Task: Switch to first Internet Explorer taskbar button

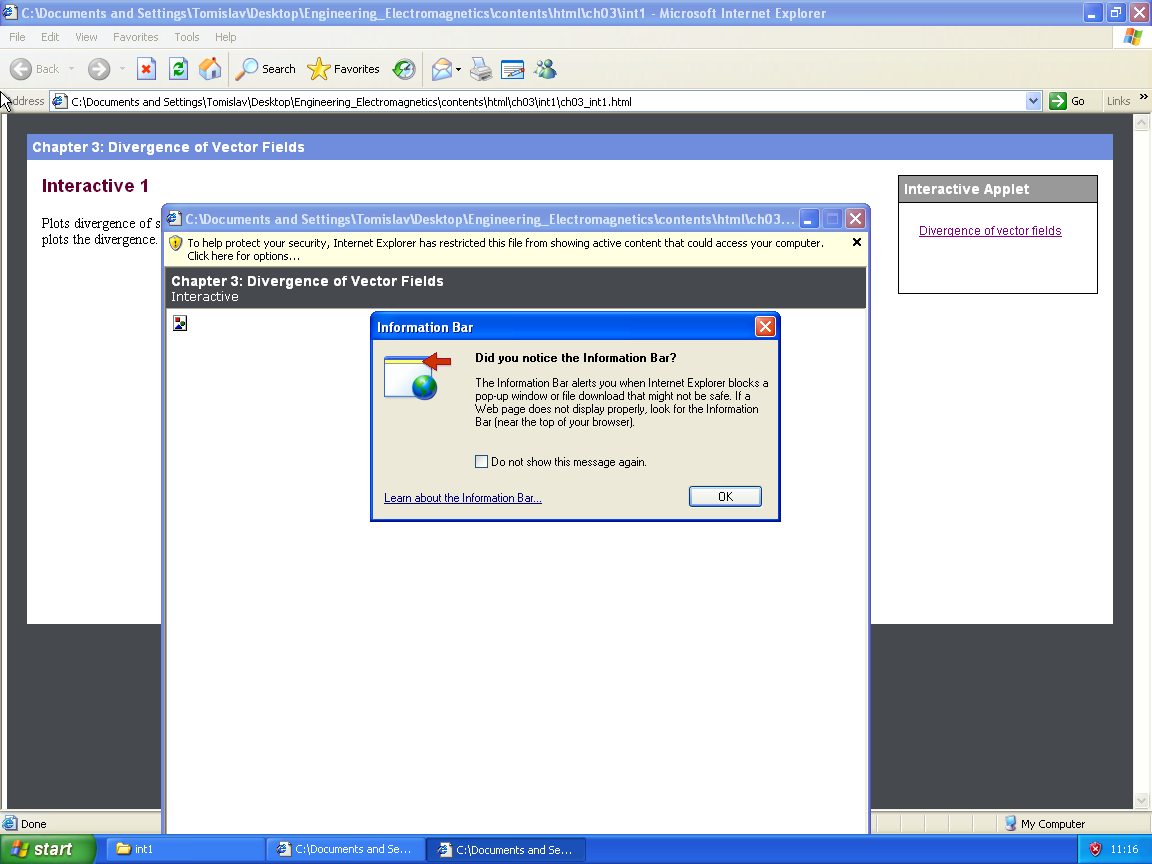Action: (345, 849)
